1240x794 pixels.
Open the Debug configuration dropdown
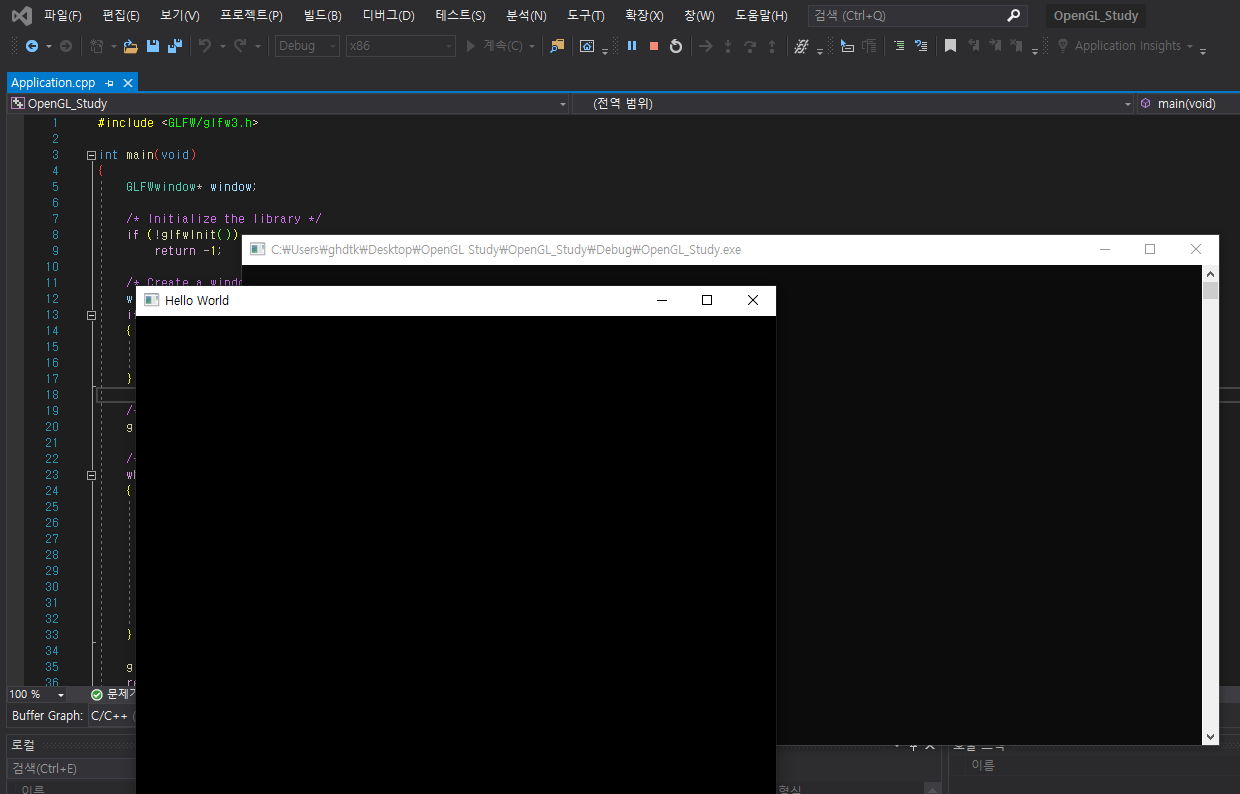pyautogui.click(x=307, y=46)
